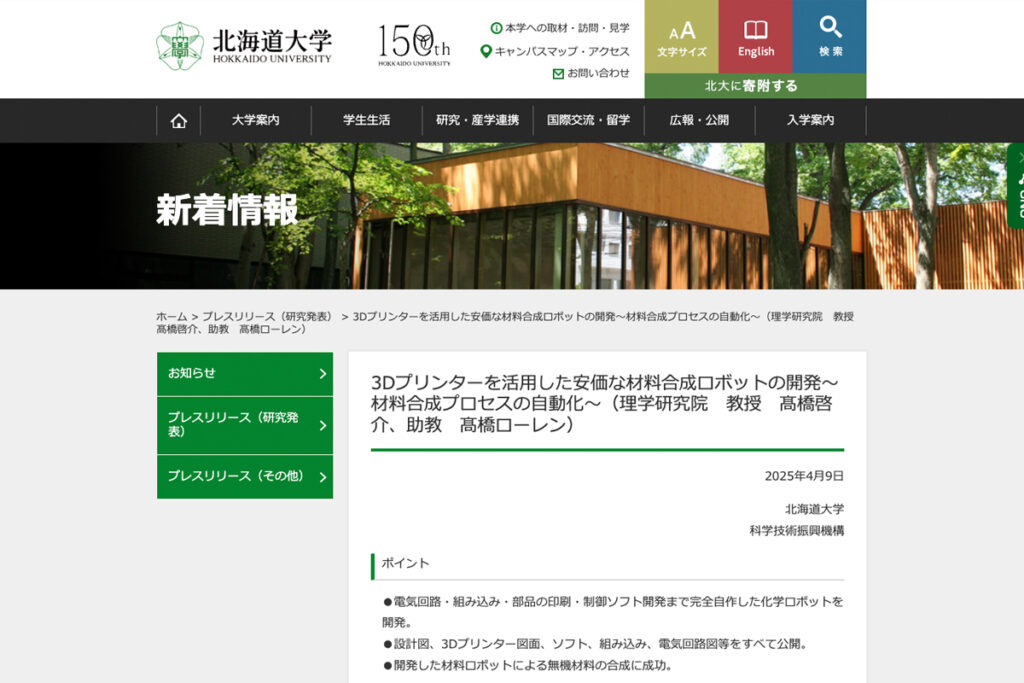
Task: Open お問い合わせ contact link
Action: click(591, 73)
